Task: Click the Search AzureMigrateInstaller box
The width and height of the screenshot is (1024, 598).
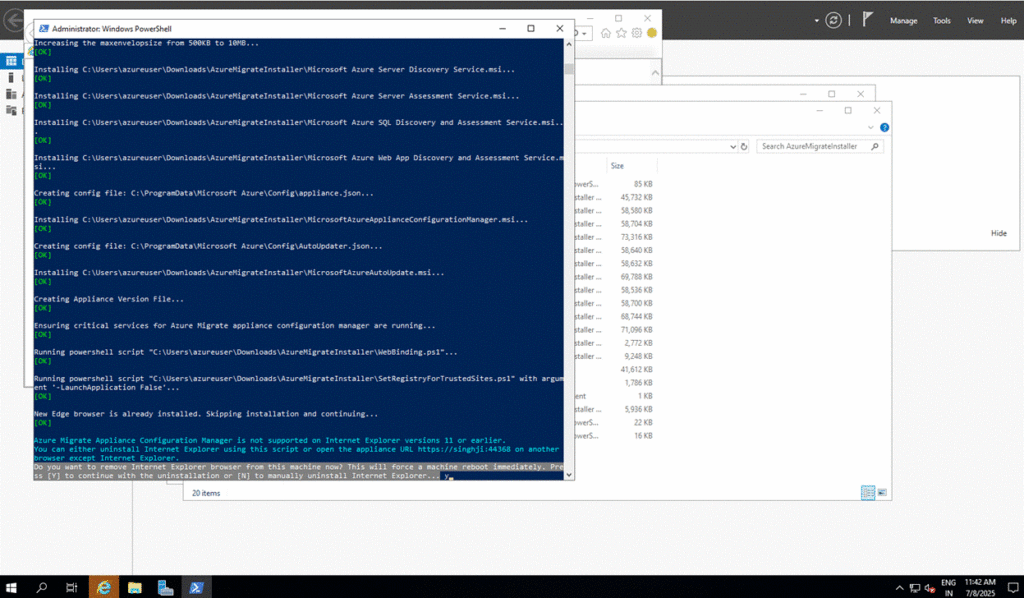Action: pos(815,146)
